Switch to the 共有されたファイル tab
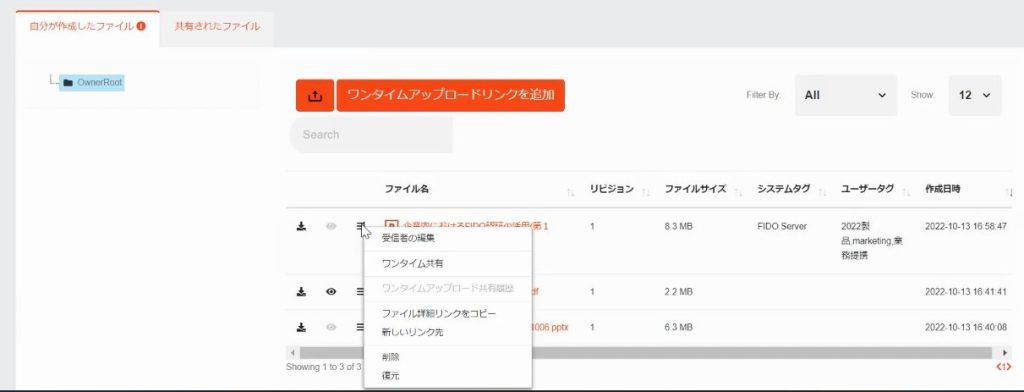Screen dimensions: 1024x392 coord(217,27)
